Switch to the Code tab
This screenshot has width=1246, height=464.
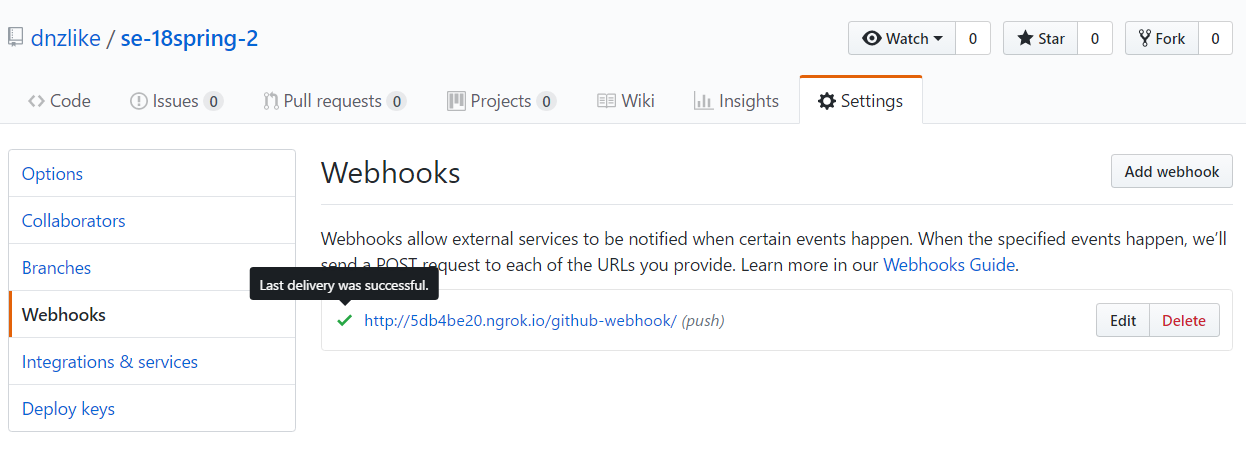[x=59, y=101]
